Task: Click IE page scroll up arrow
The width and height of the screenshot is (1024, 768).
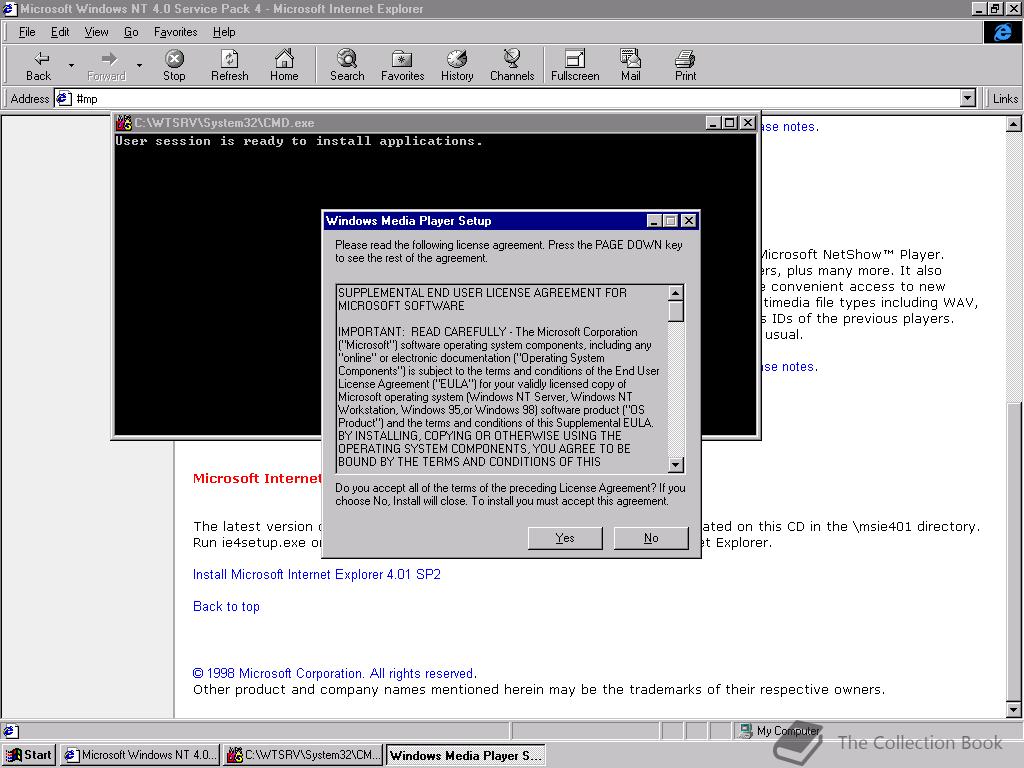Action: coord(1014,124)
